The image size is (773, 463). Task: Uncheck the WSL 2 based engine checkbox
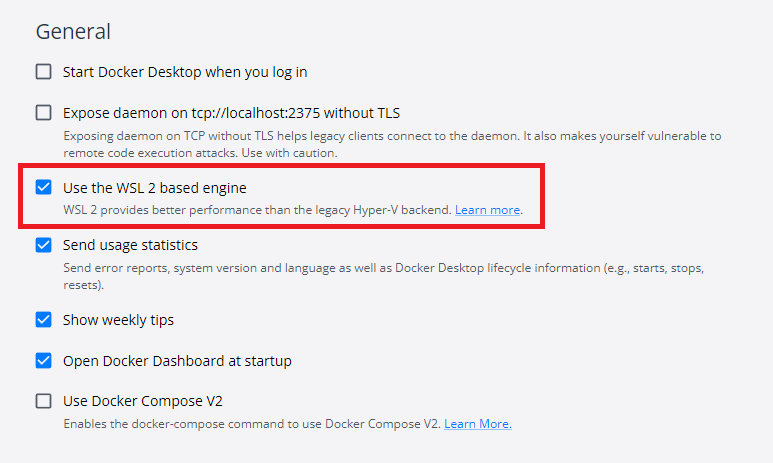(43, 187)
